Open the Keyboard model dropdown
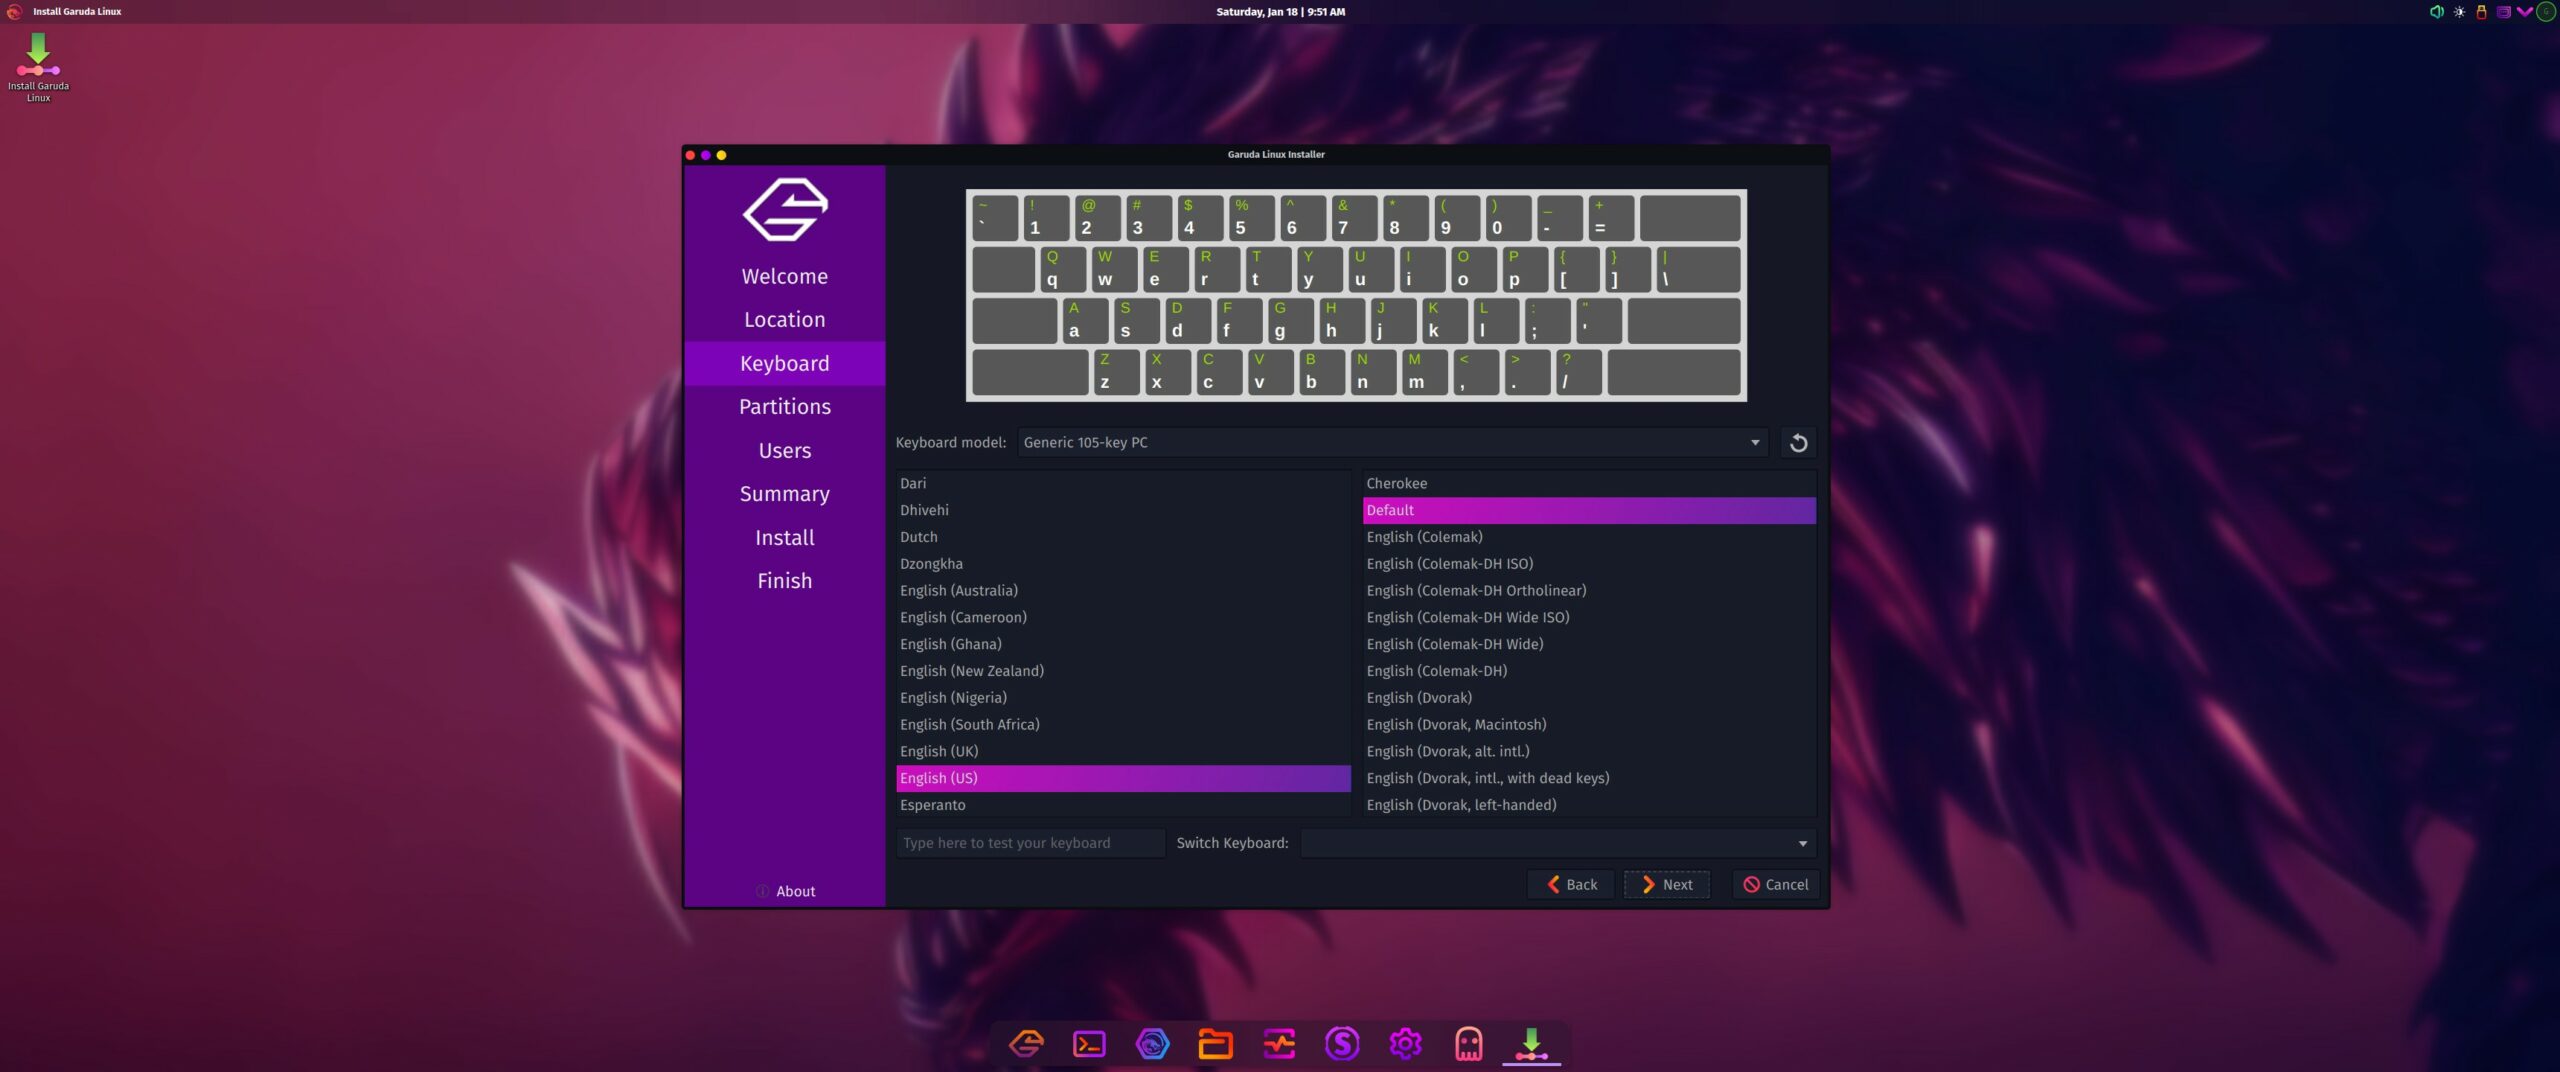 coord(1392,443)
